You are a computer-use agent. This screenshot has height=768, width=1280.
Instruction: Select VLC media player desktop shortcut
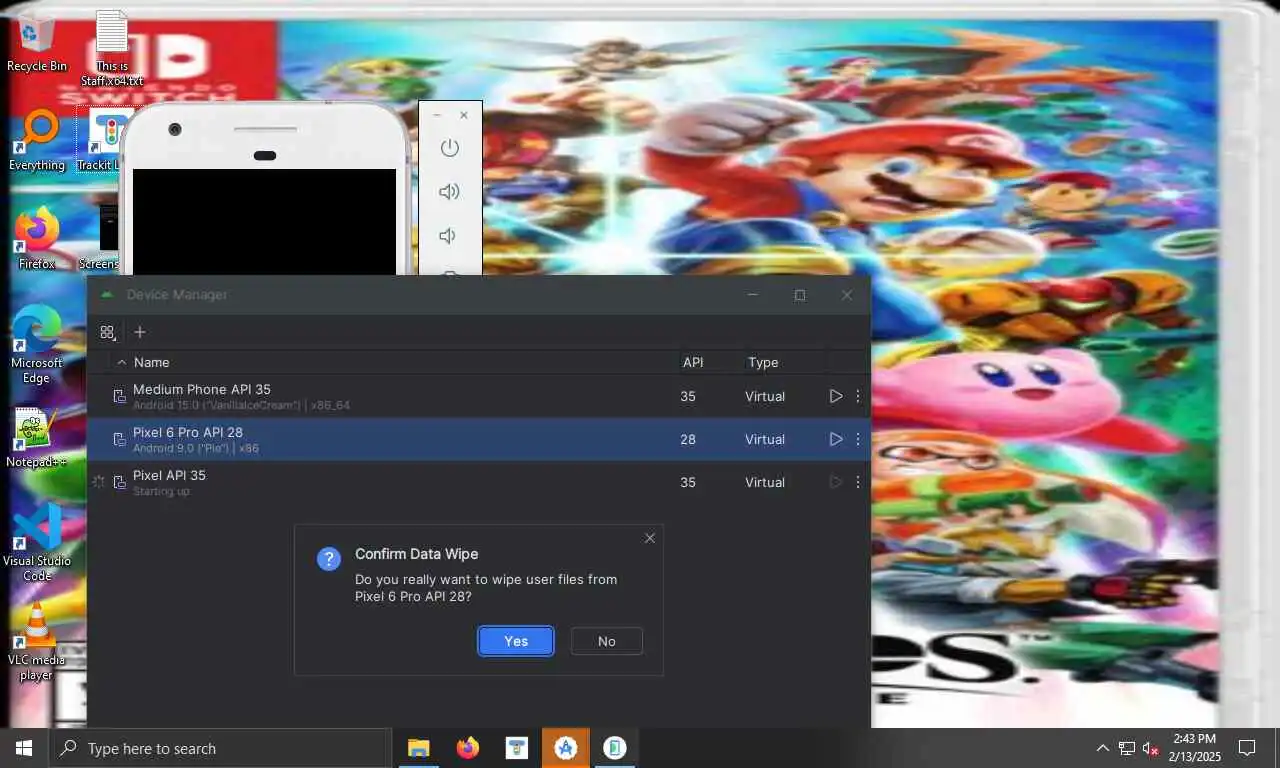point(37,641)
